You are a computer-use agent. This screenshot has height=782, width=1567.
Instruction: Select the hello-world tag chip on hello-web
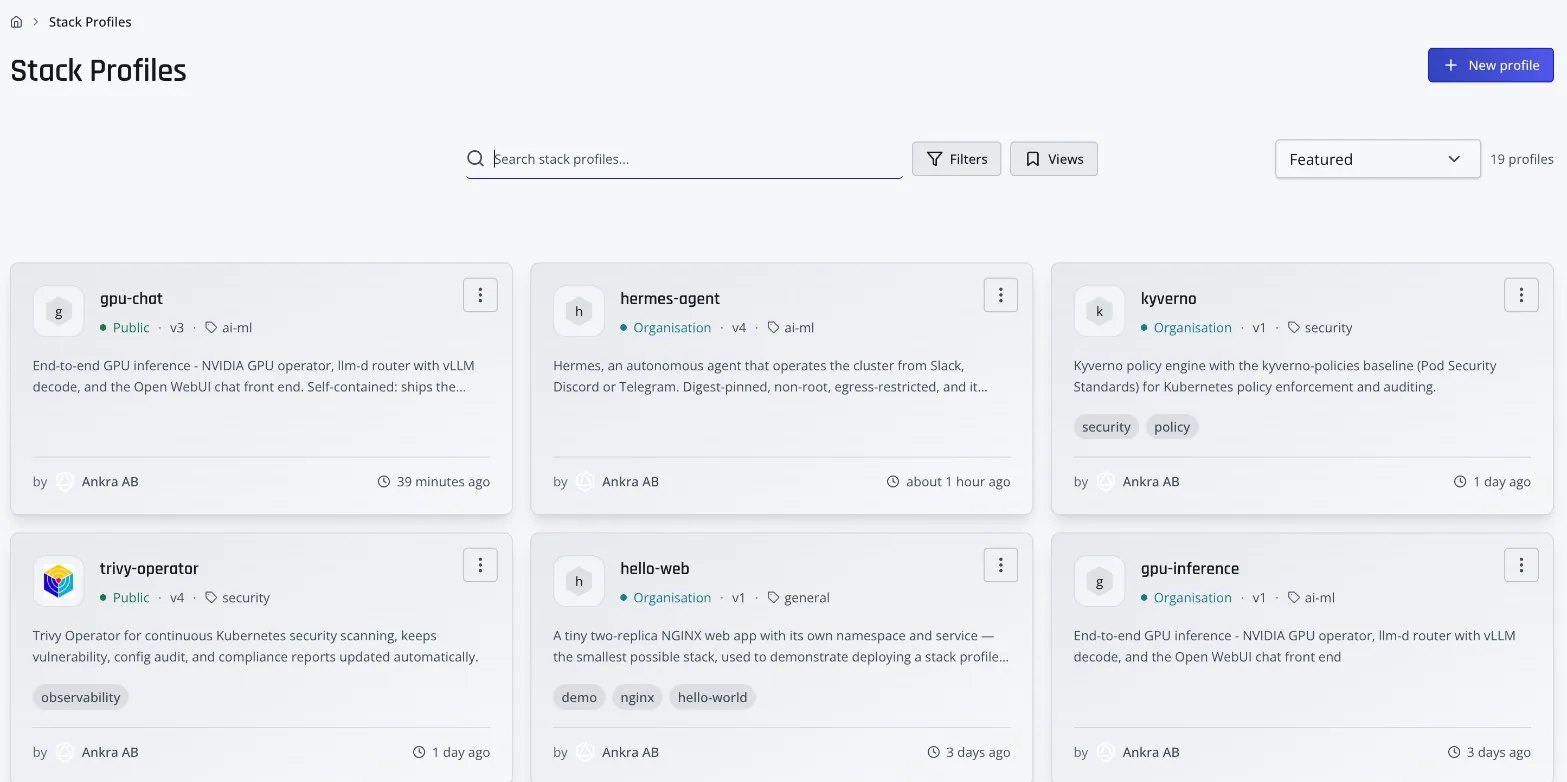(x=713, y=697)
